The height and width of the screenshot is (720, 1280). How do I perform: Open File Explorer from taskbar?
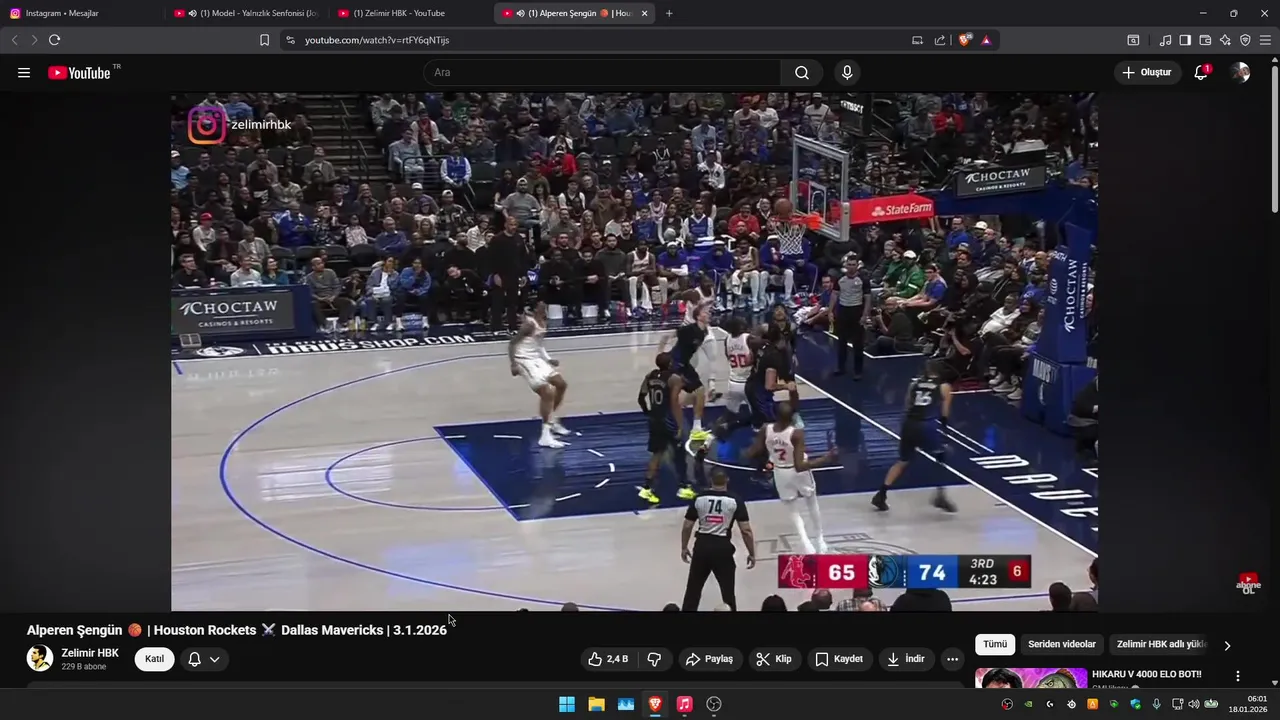point(596,704)
